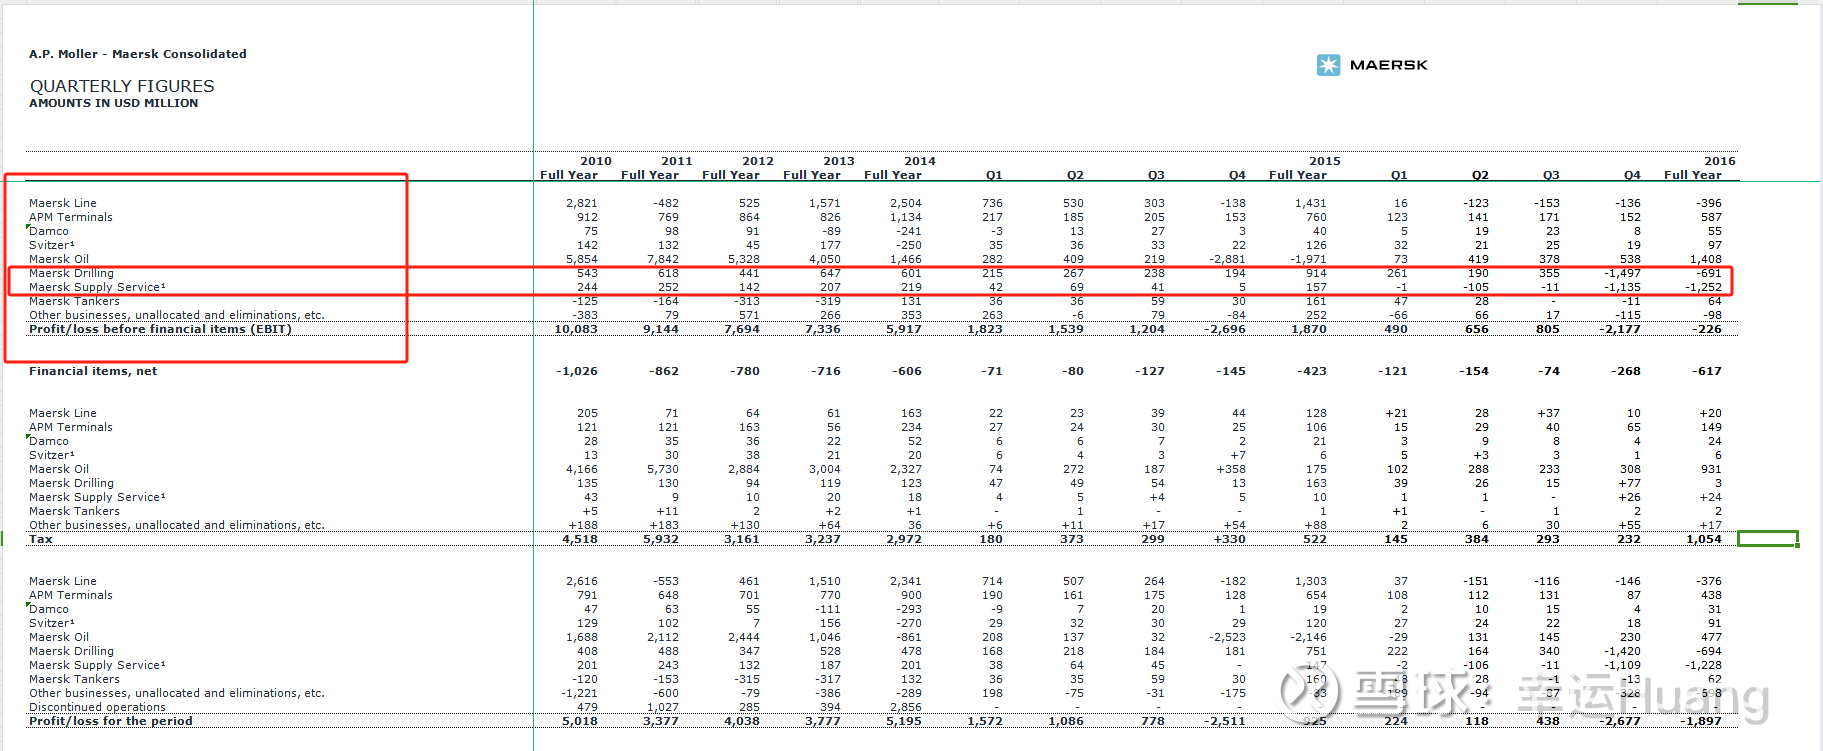Image resolution: width=1823 pixels, height=751 pixels.
Task: Select the period loss 2016 value -1,897
Action: click(x=1700, y=721)
